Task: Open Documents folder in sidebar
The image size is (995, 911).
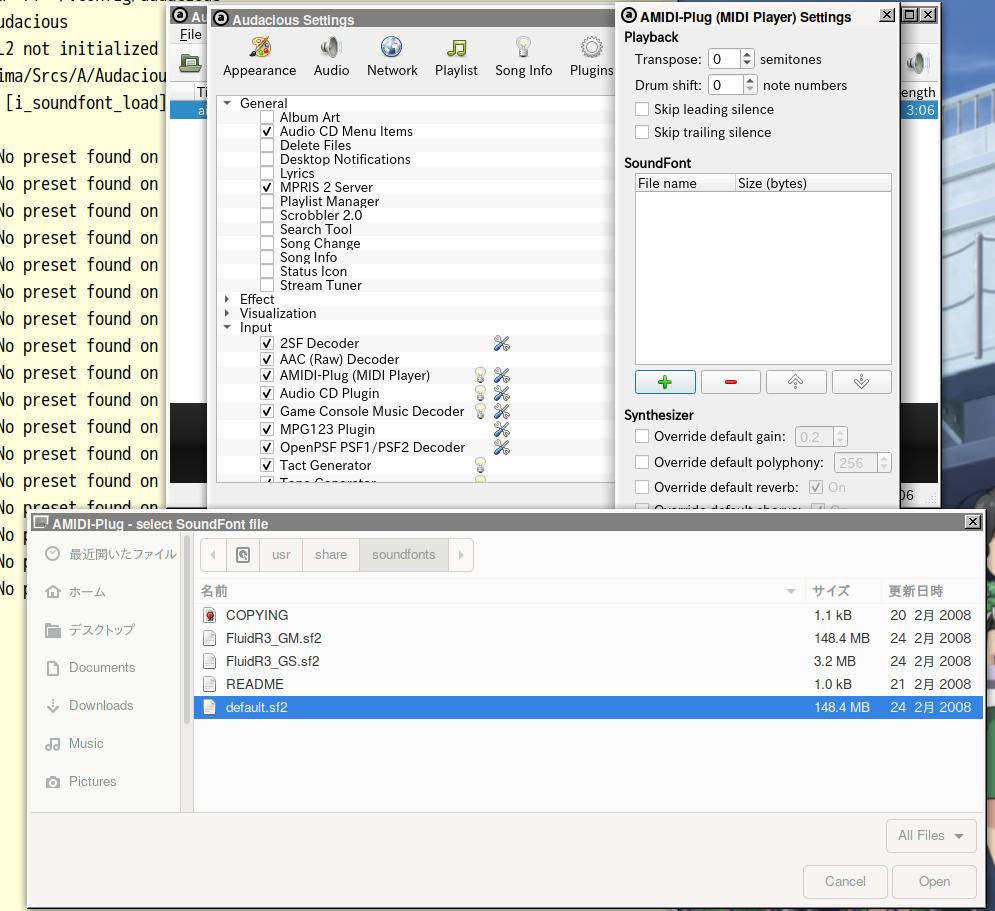Action: (90, 667)
